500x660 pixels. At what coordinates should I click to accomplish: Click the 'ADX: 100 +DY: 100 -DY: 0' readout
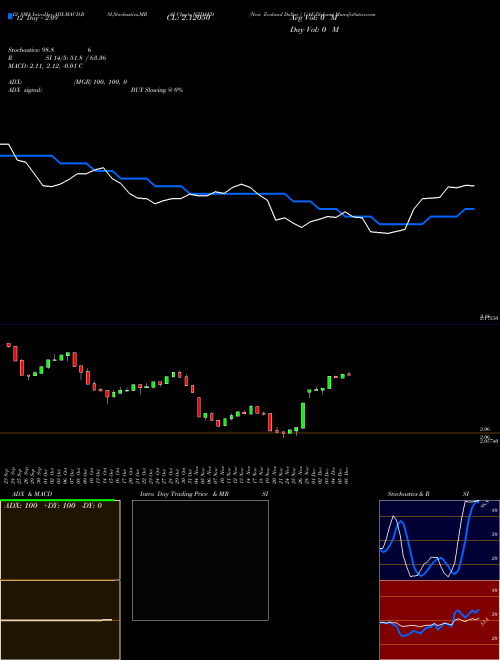tap(53, 506)
